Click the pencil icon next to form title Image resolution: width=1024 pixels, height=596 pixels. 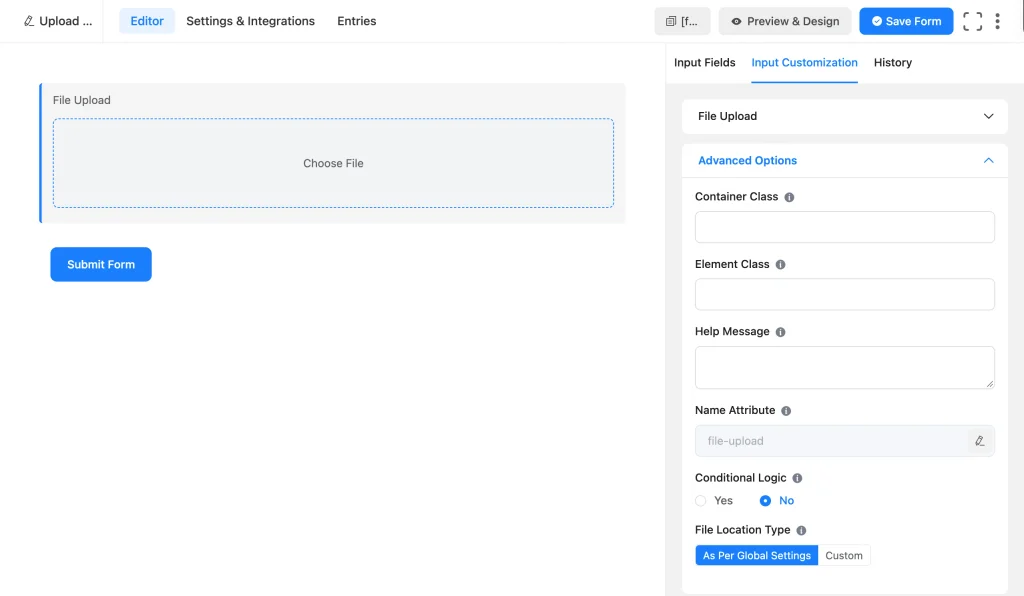29,21
